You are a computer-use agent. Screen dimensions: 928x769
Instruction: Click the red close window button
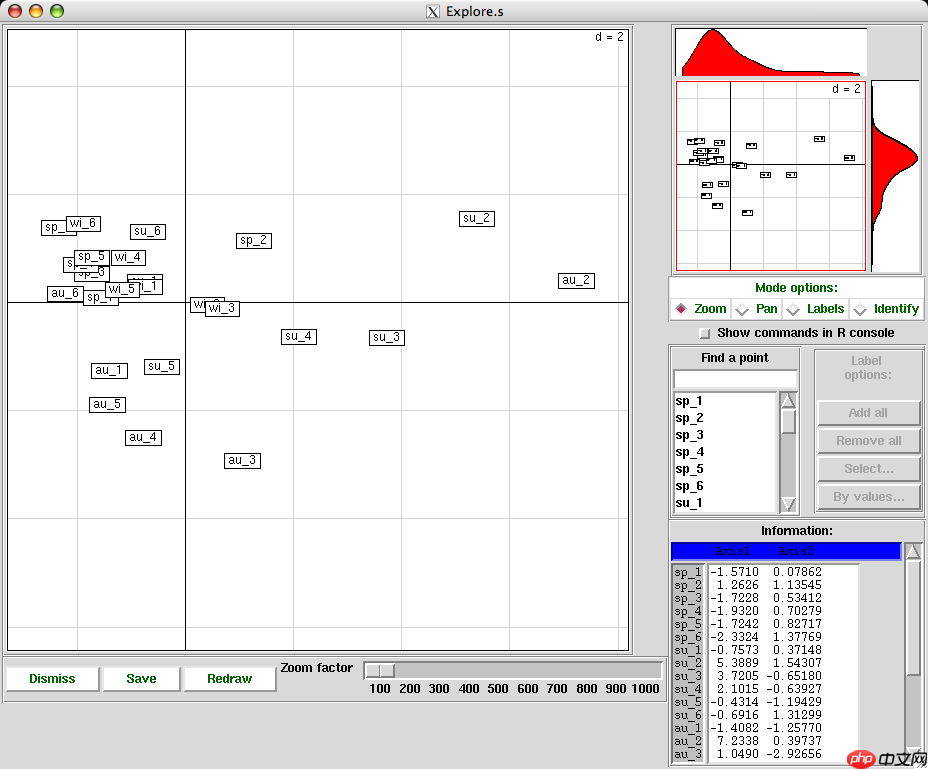tap(15, 11)
